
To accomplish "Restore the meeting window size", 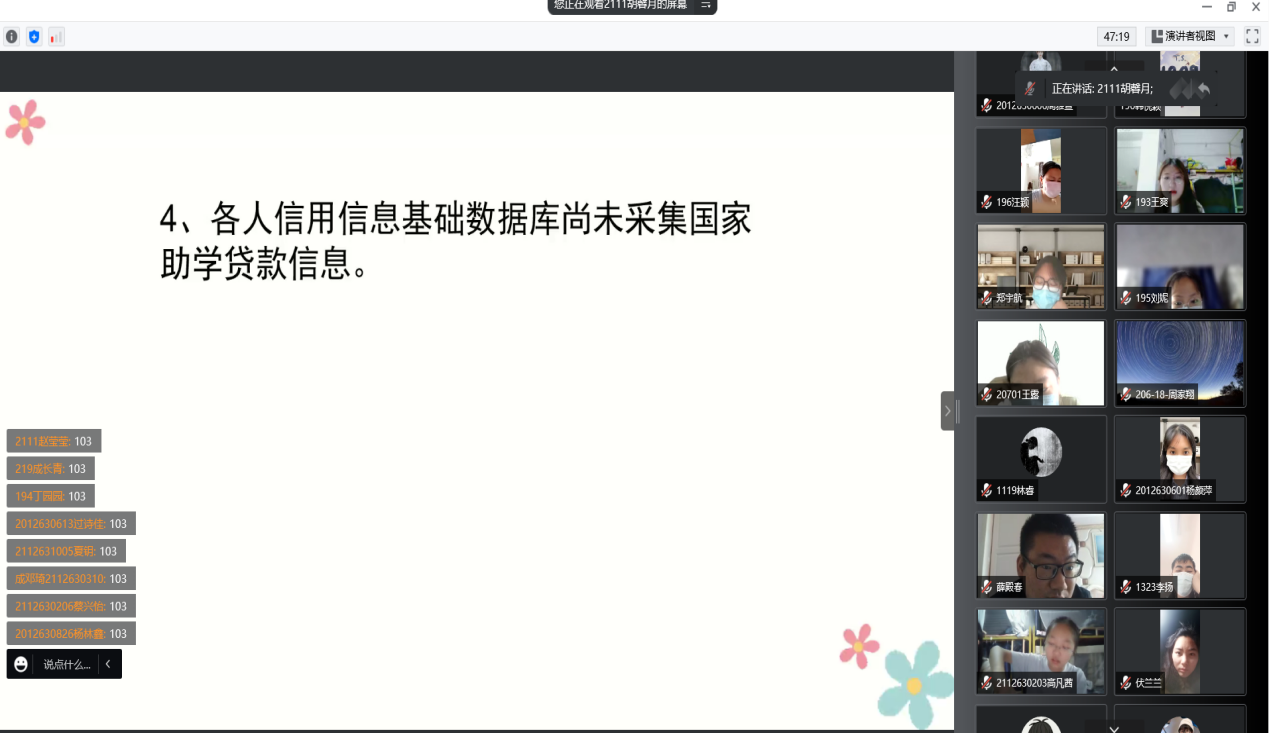I will 1231,7.
